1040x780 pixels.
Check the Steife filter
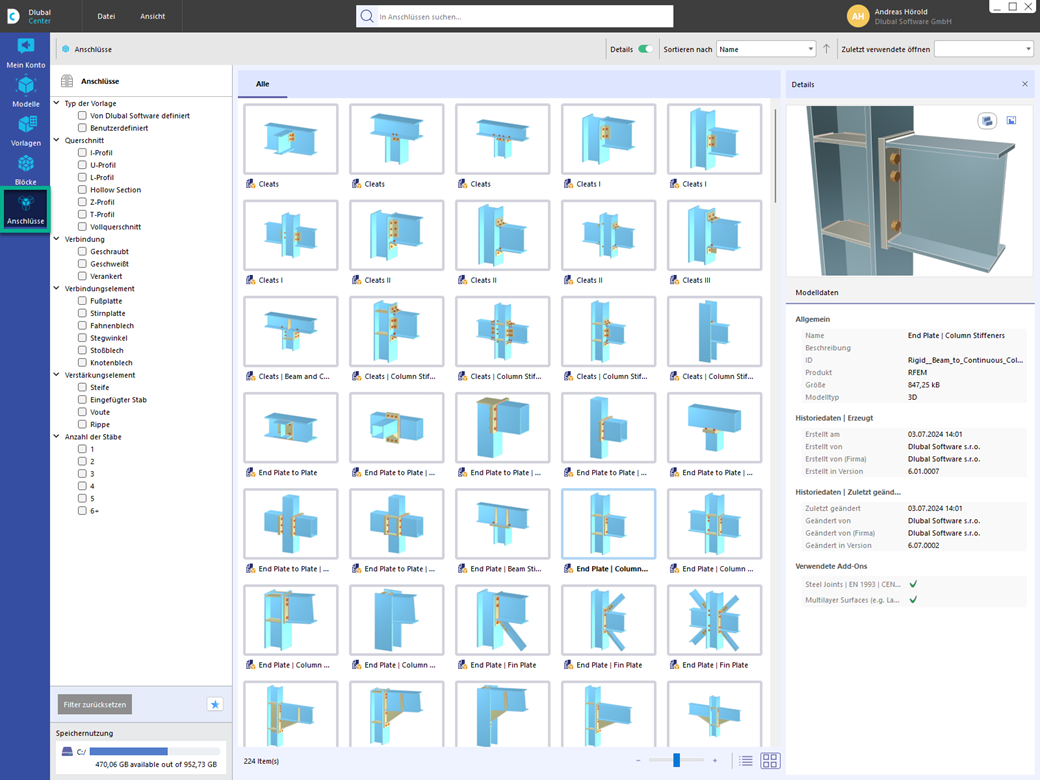coord(82,387)
